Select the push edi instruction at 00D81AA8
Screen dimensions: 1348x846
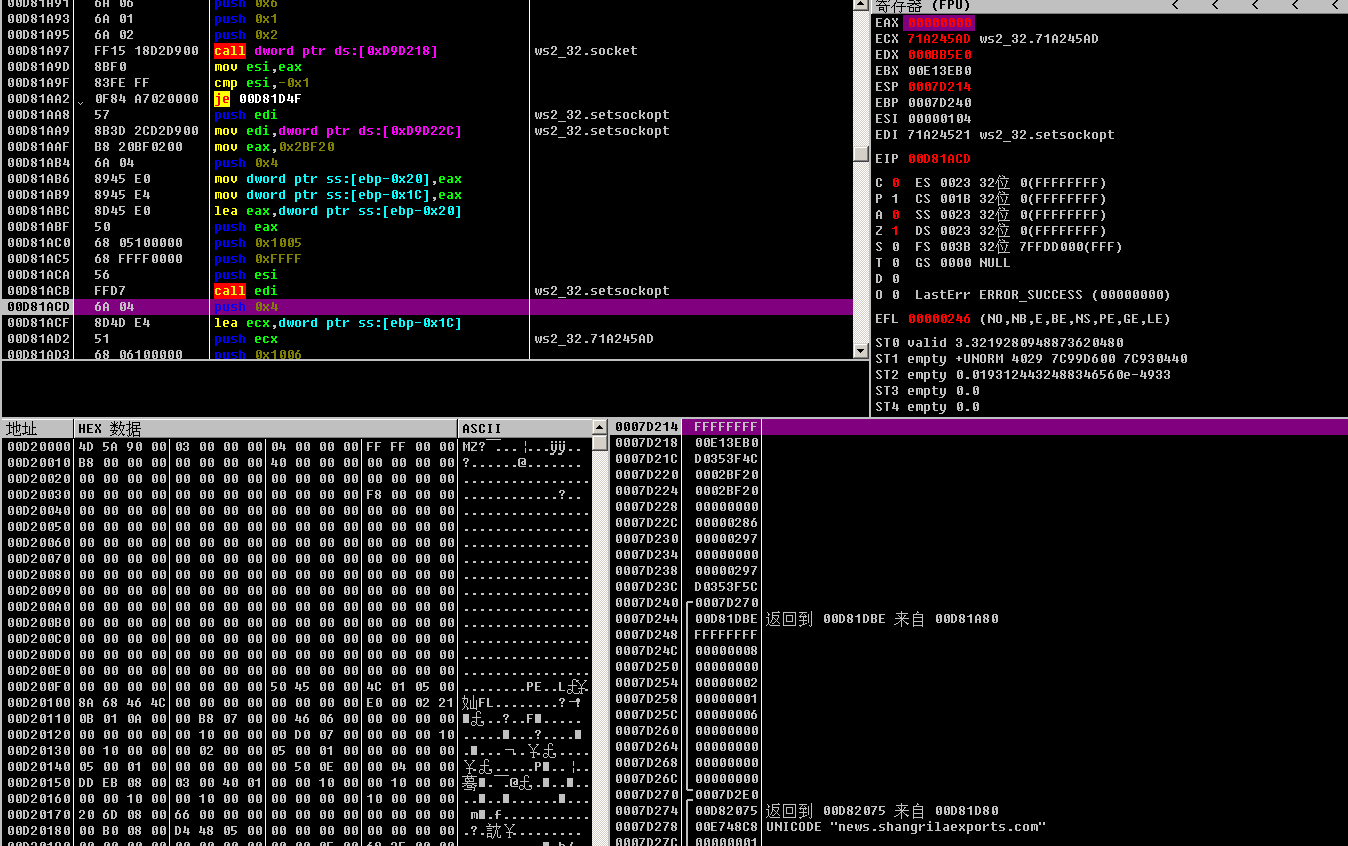click(246, 115)
